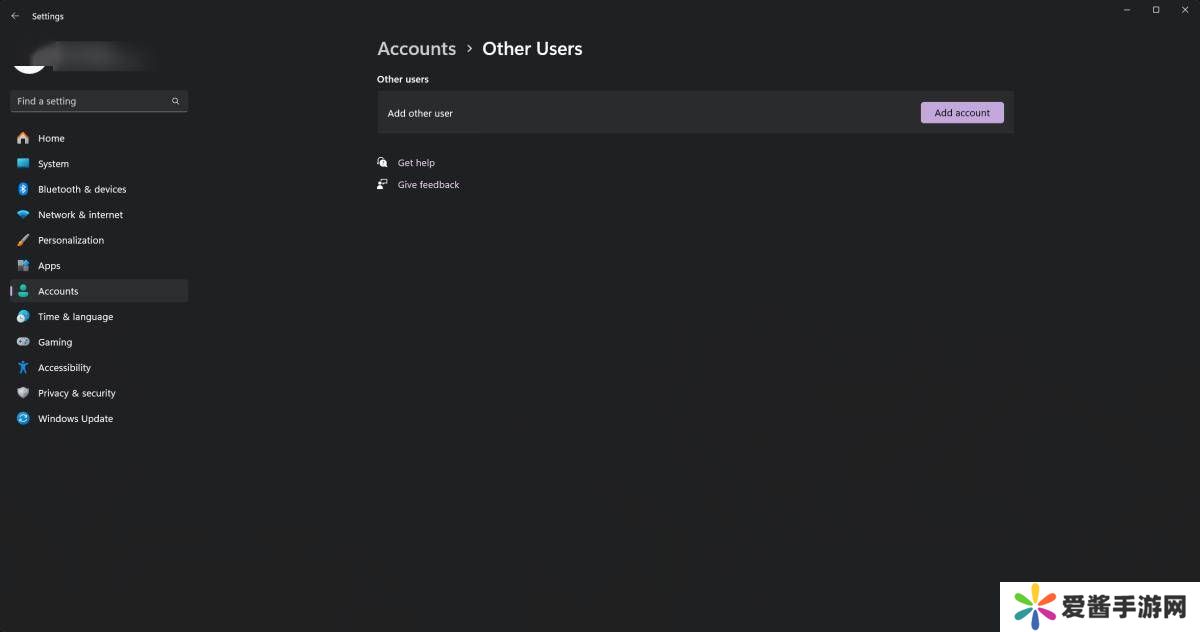Click the Windows Update refresh icon

coord(23,419)
